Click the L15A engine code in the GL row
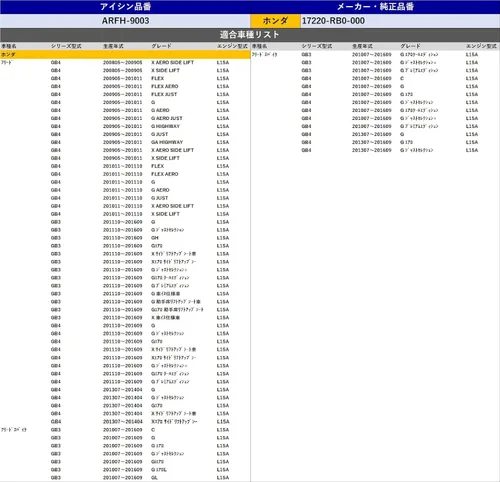This screenshot has height=482, width=500. [223, 478]
